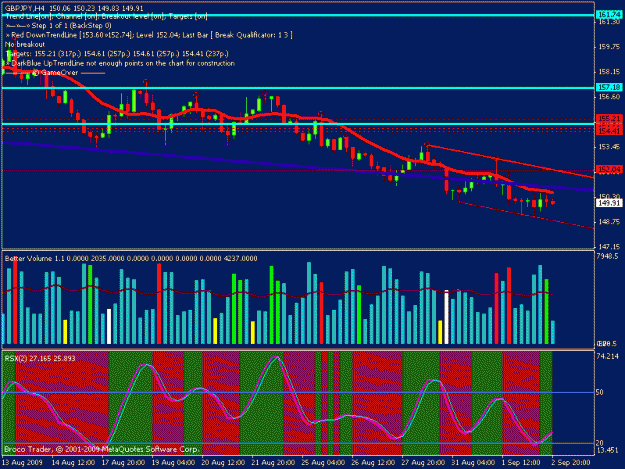Click the 161.74 cyan price label
The image size is (625, 469).
pyautogui.click(x=609, y=15)
